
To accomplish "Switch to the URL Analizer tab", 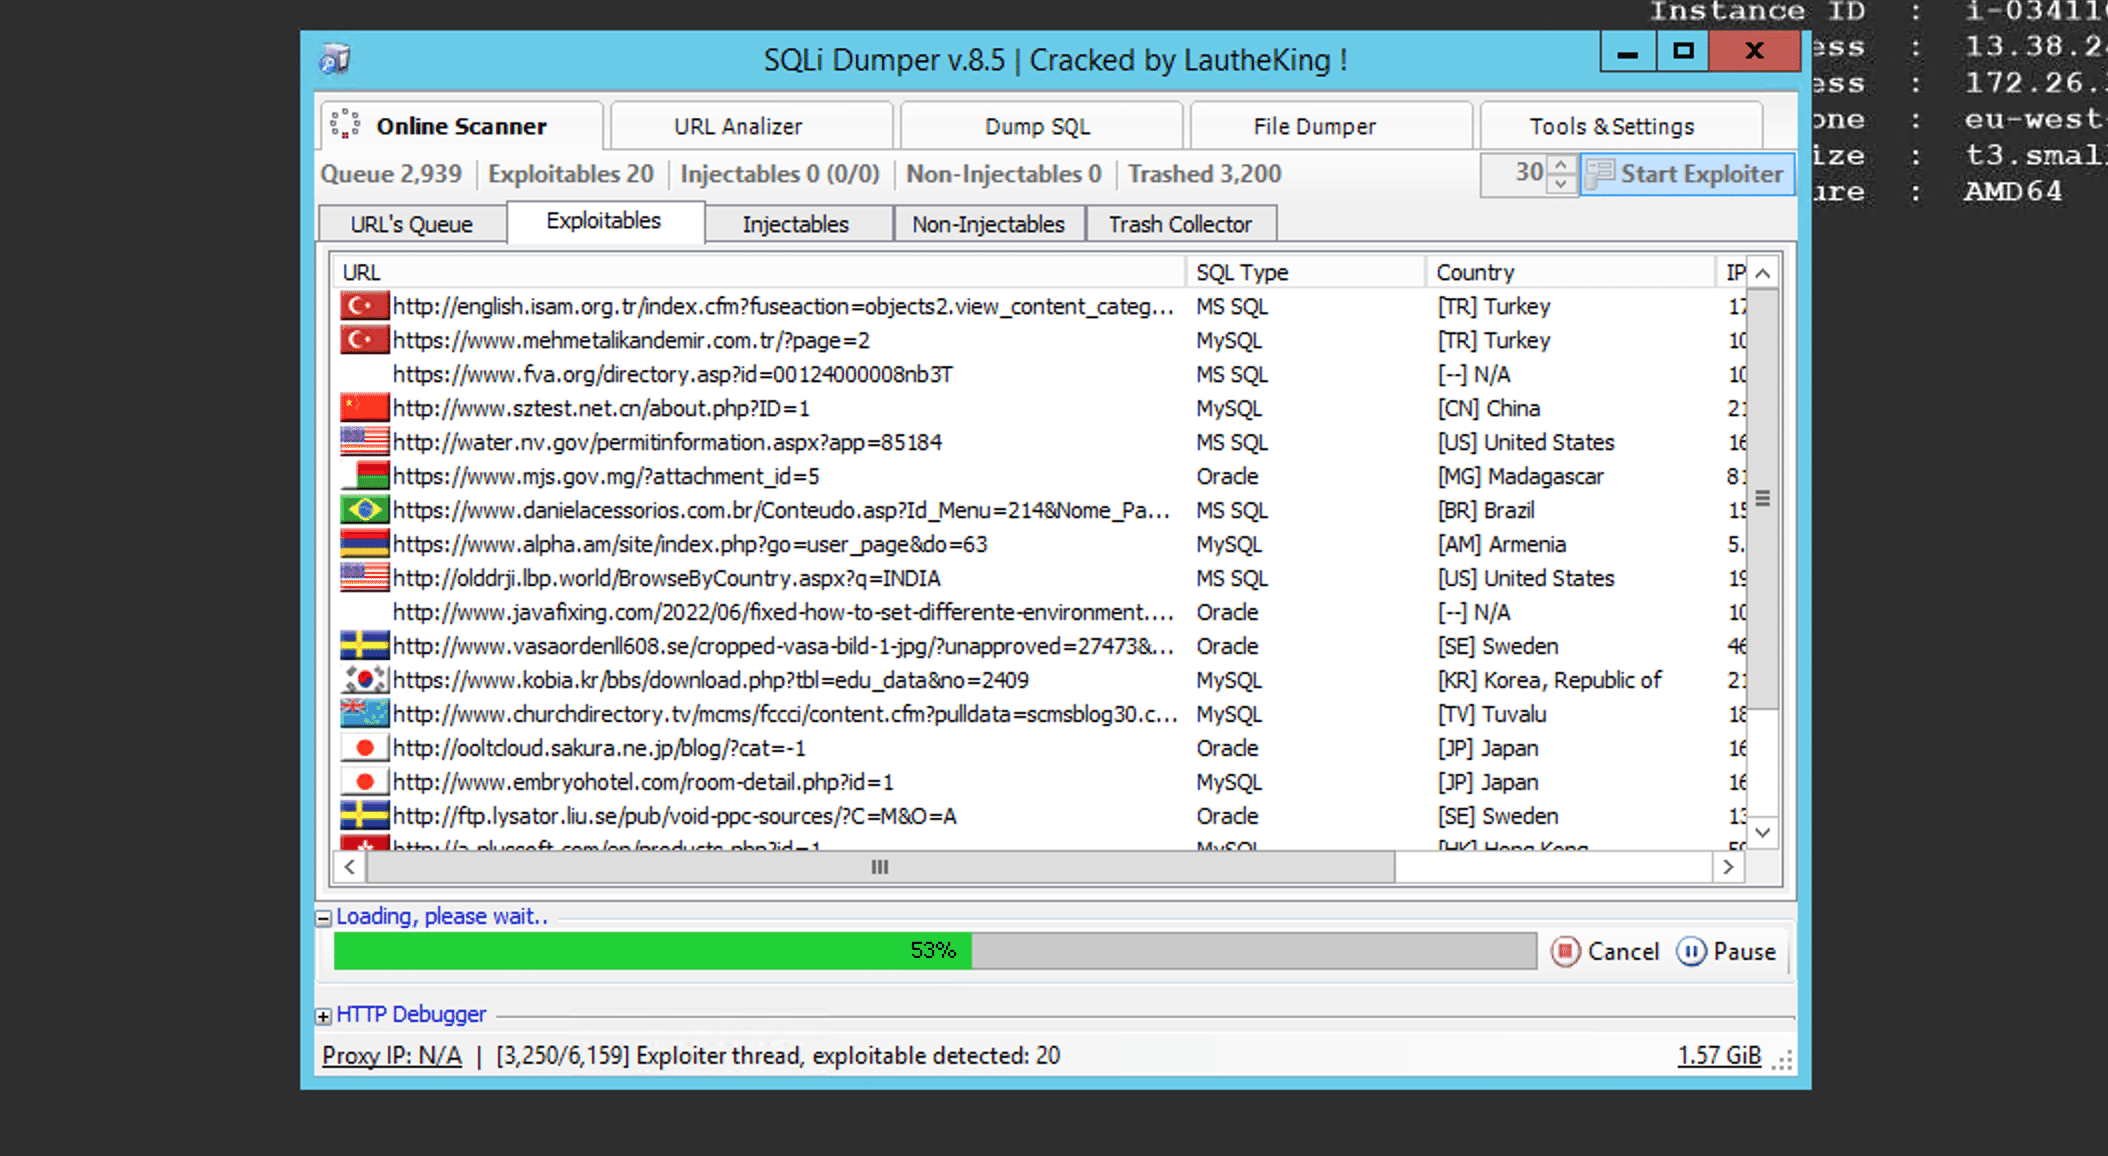I will pos(738,126).
